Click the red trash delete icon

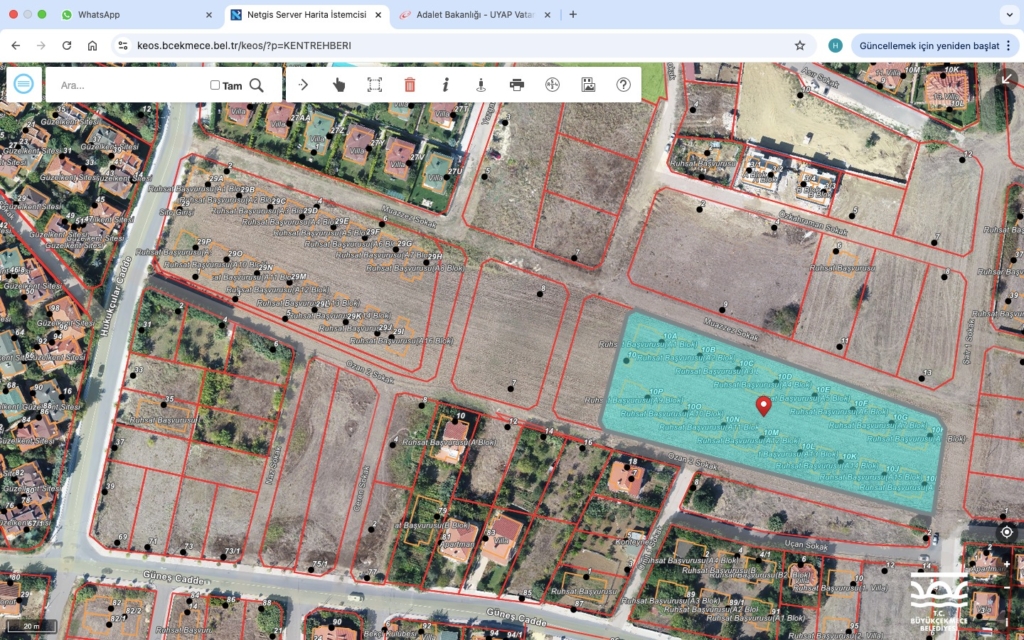tap(410, 85)
